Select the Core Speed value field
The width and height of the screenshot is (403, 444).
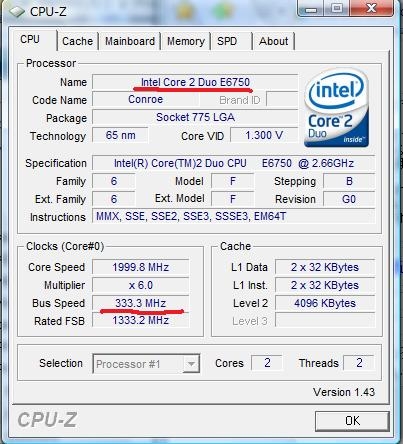point(140,267)
